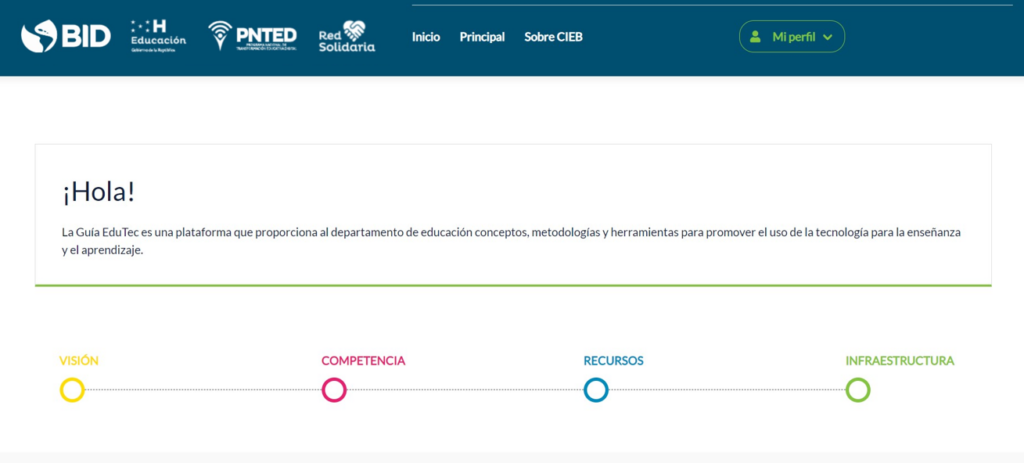Click the INFRAESTRUCTURA label

tap(899, 361)
